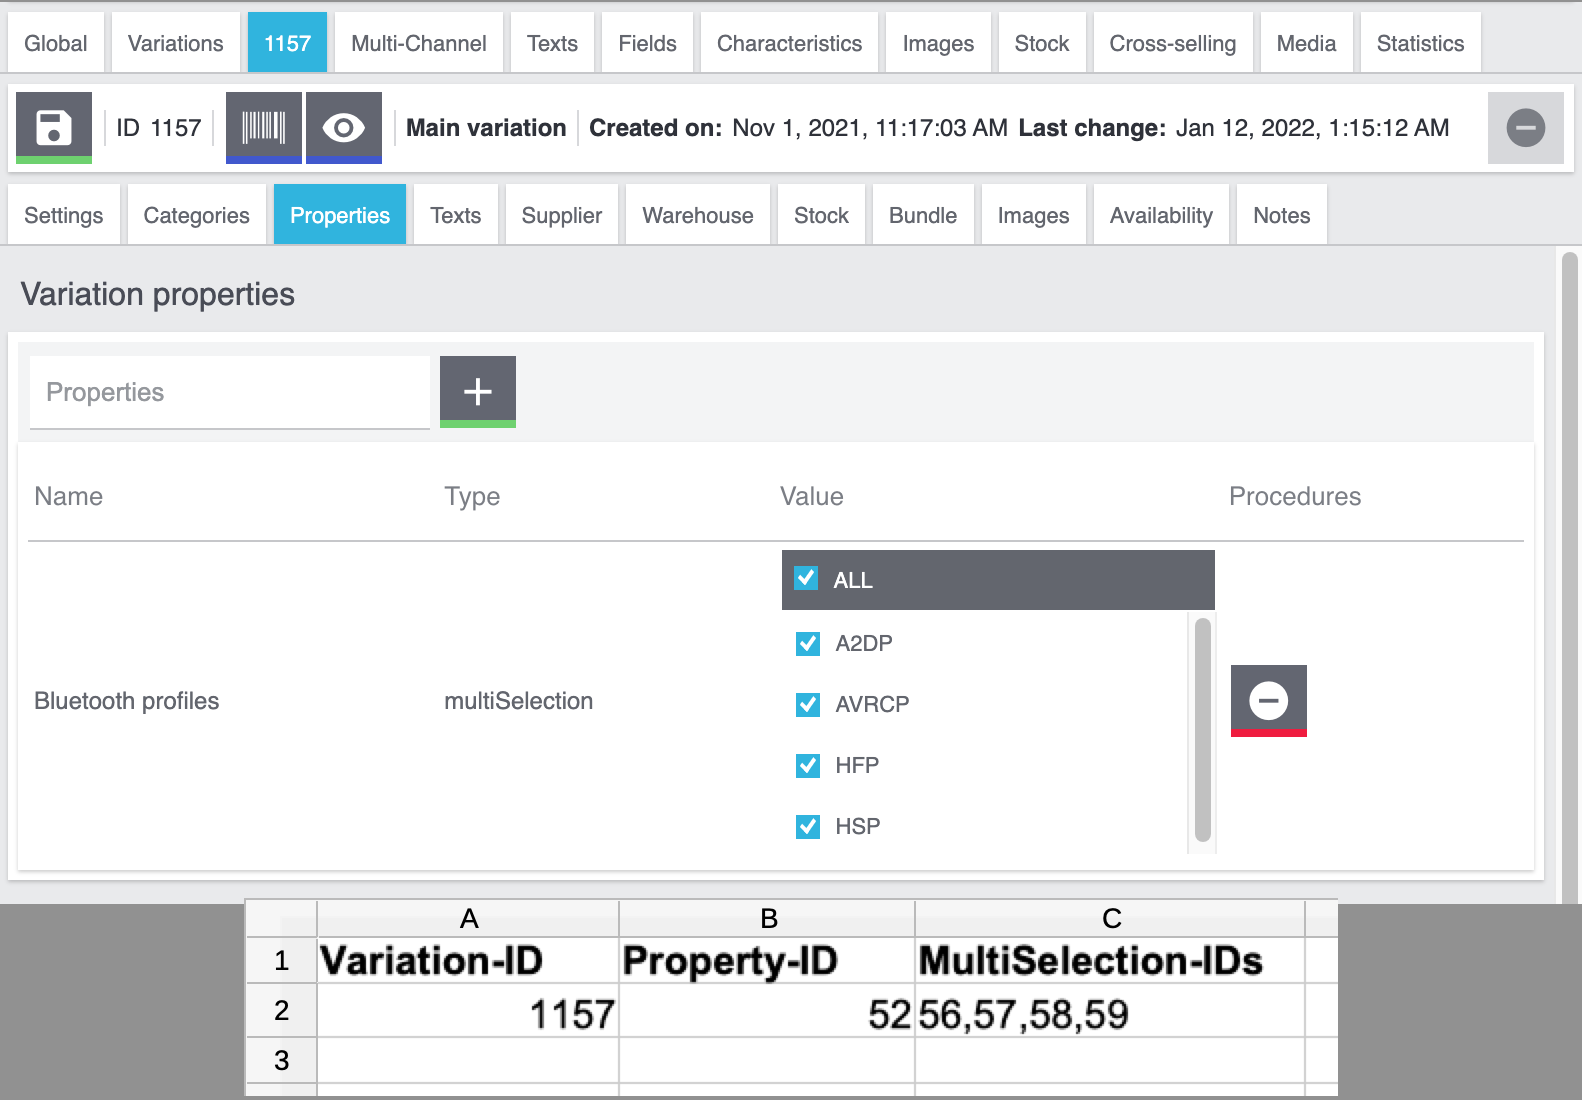Image resolution: width=1582 pixels, height=1100 pixels.
Task: Toggle the AVRCP checkbox
Action: [x=808, y=705]
